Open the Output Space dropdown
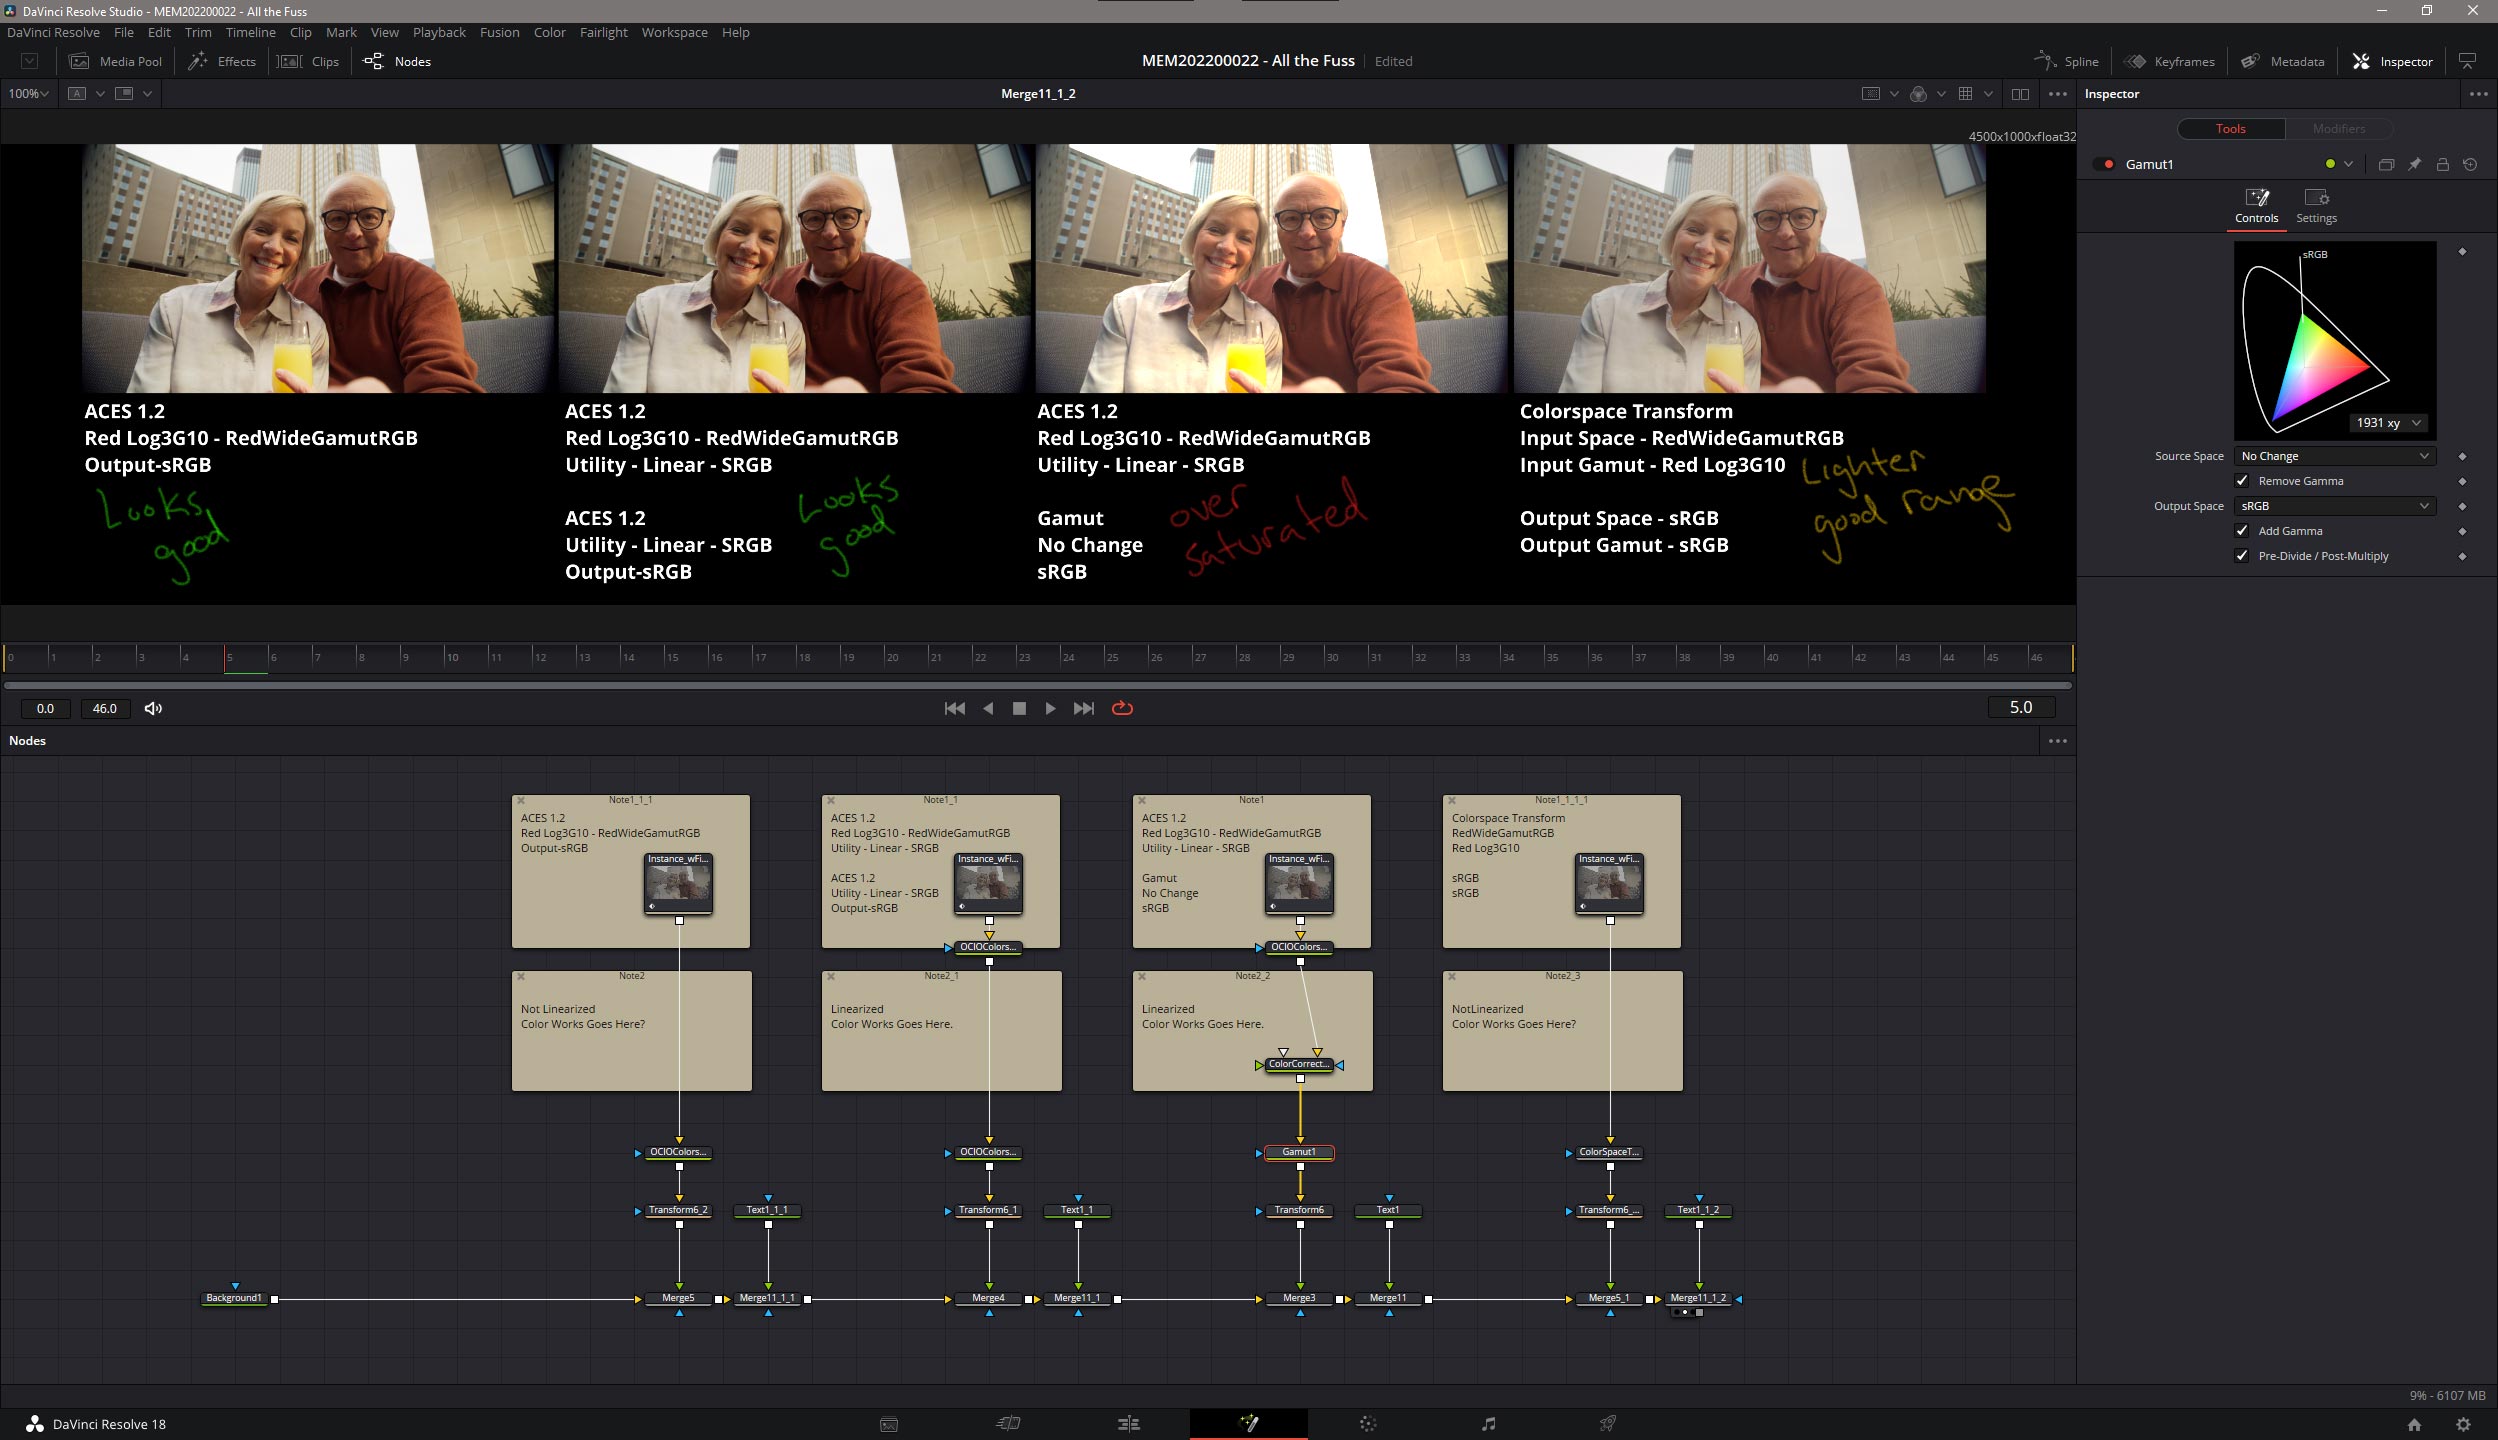The image size is (2498, 1440). point(2335,506)
